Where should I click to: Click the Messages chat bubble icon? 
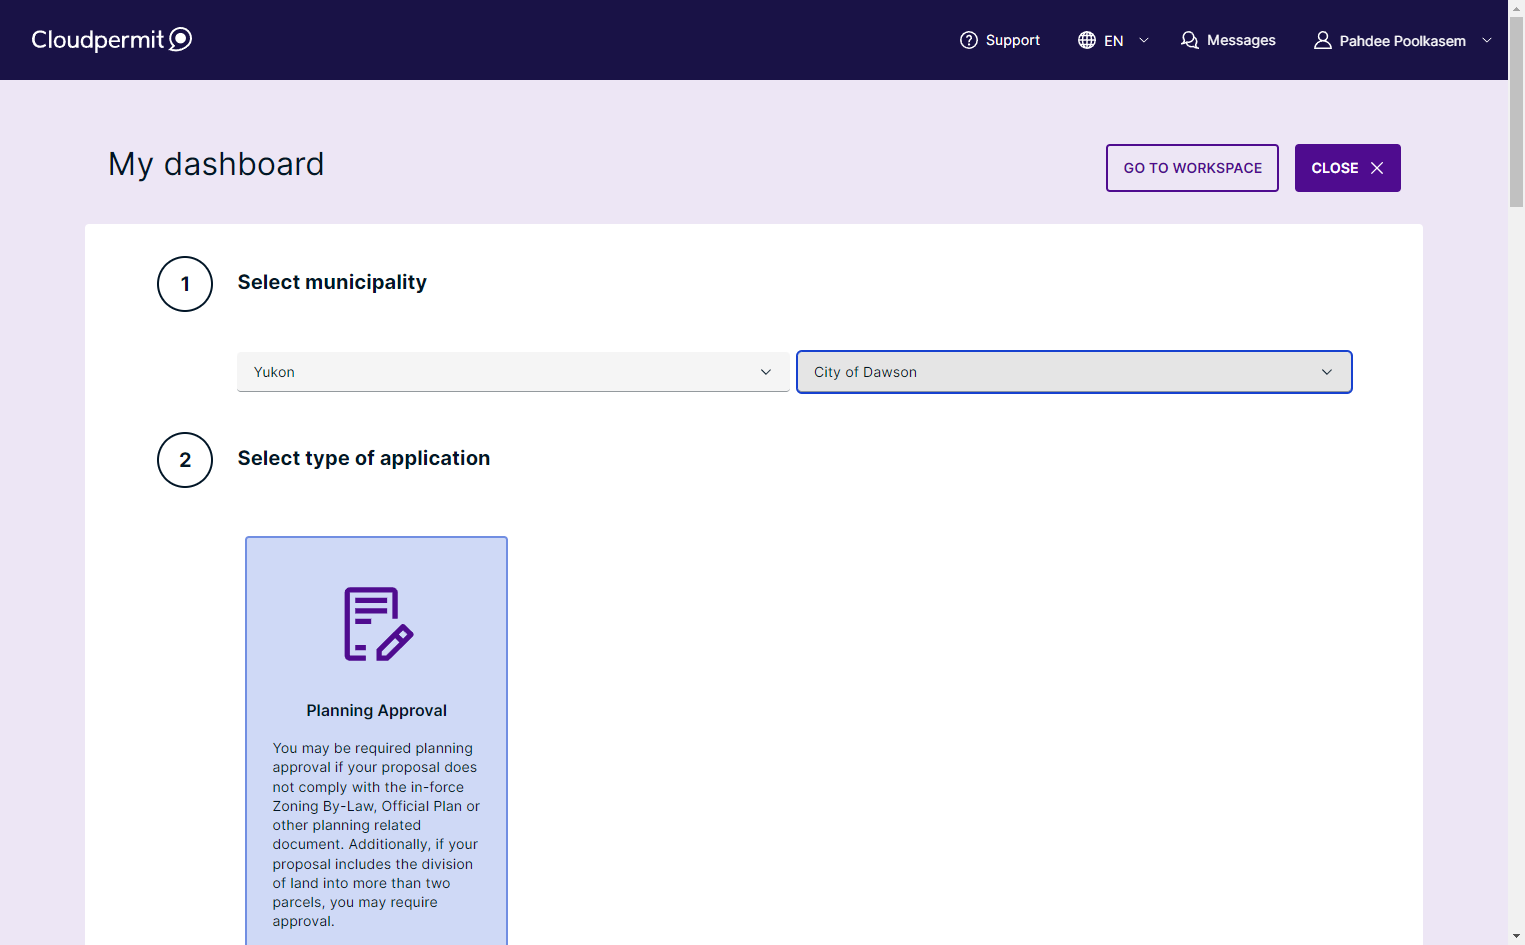pos(1190,40)
